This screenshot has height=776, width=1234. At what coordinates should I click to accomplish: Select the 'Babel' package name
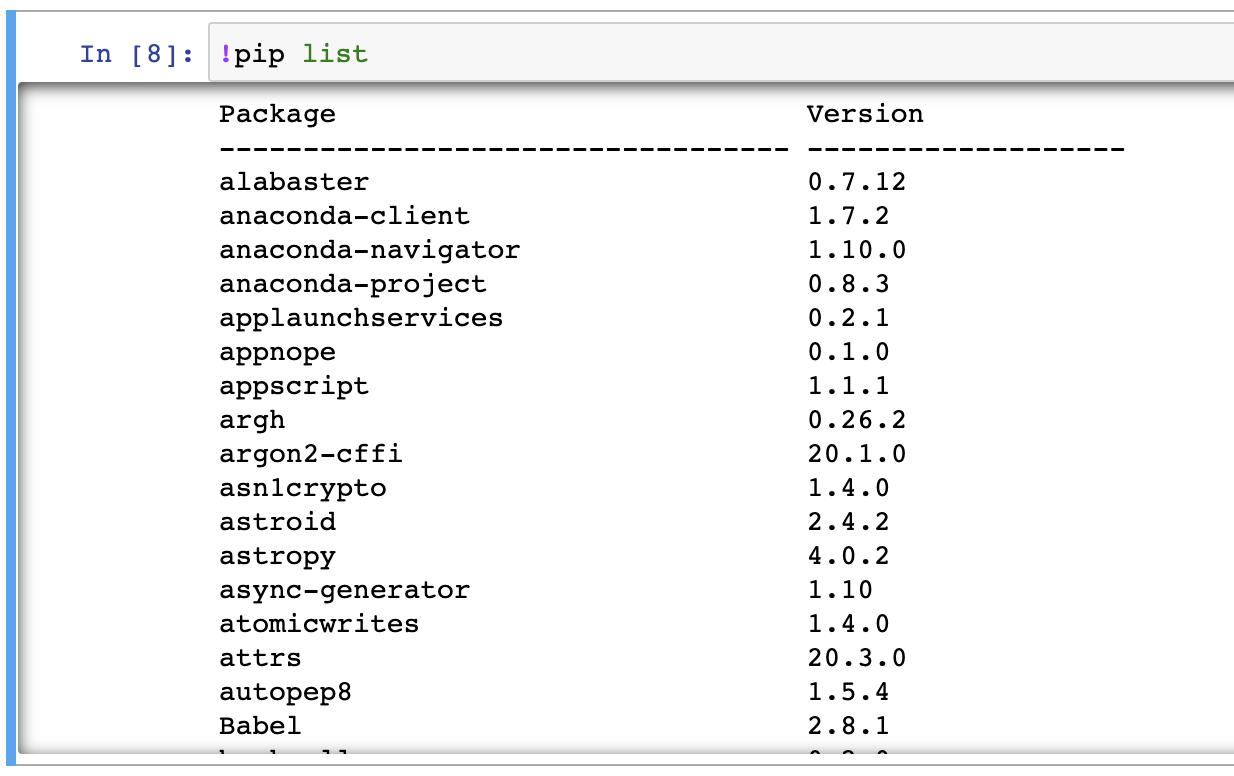pos(261,726)
